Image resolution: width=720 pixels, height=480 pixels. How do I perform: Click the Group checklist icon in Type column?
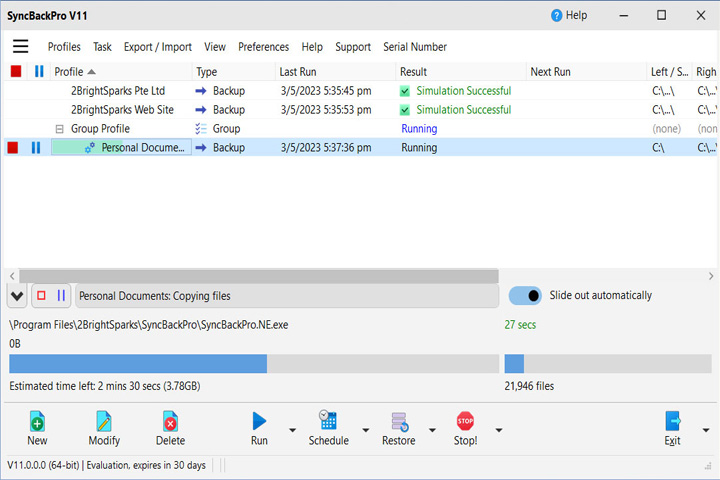coord(201,129)
